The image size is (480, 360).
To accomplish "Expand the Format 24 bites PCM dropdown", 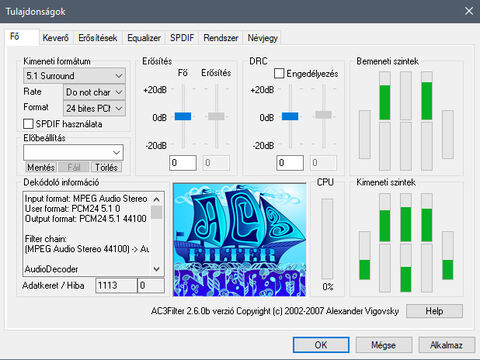I will coord(94,108).
